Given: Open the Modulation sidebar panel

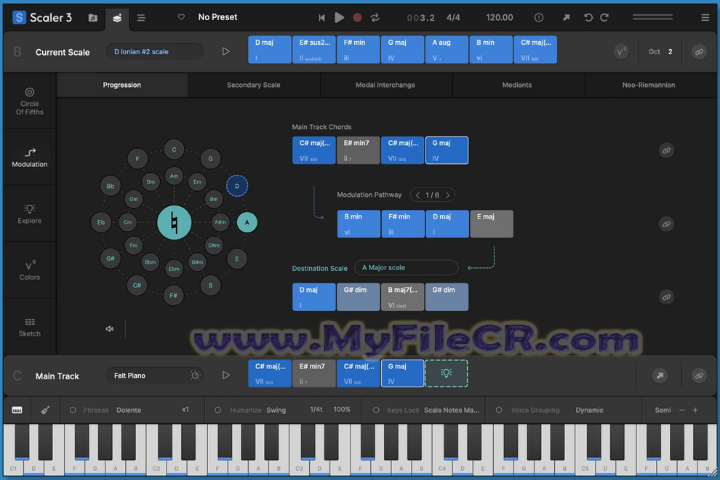Looking at the screenshot, I should point(29,158).
